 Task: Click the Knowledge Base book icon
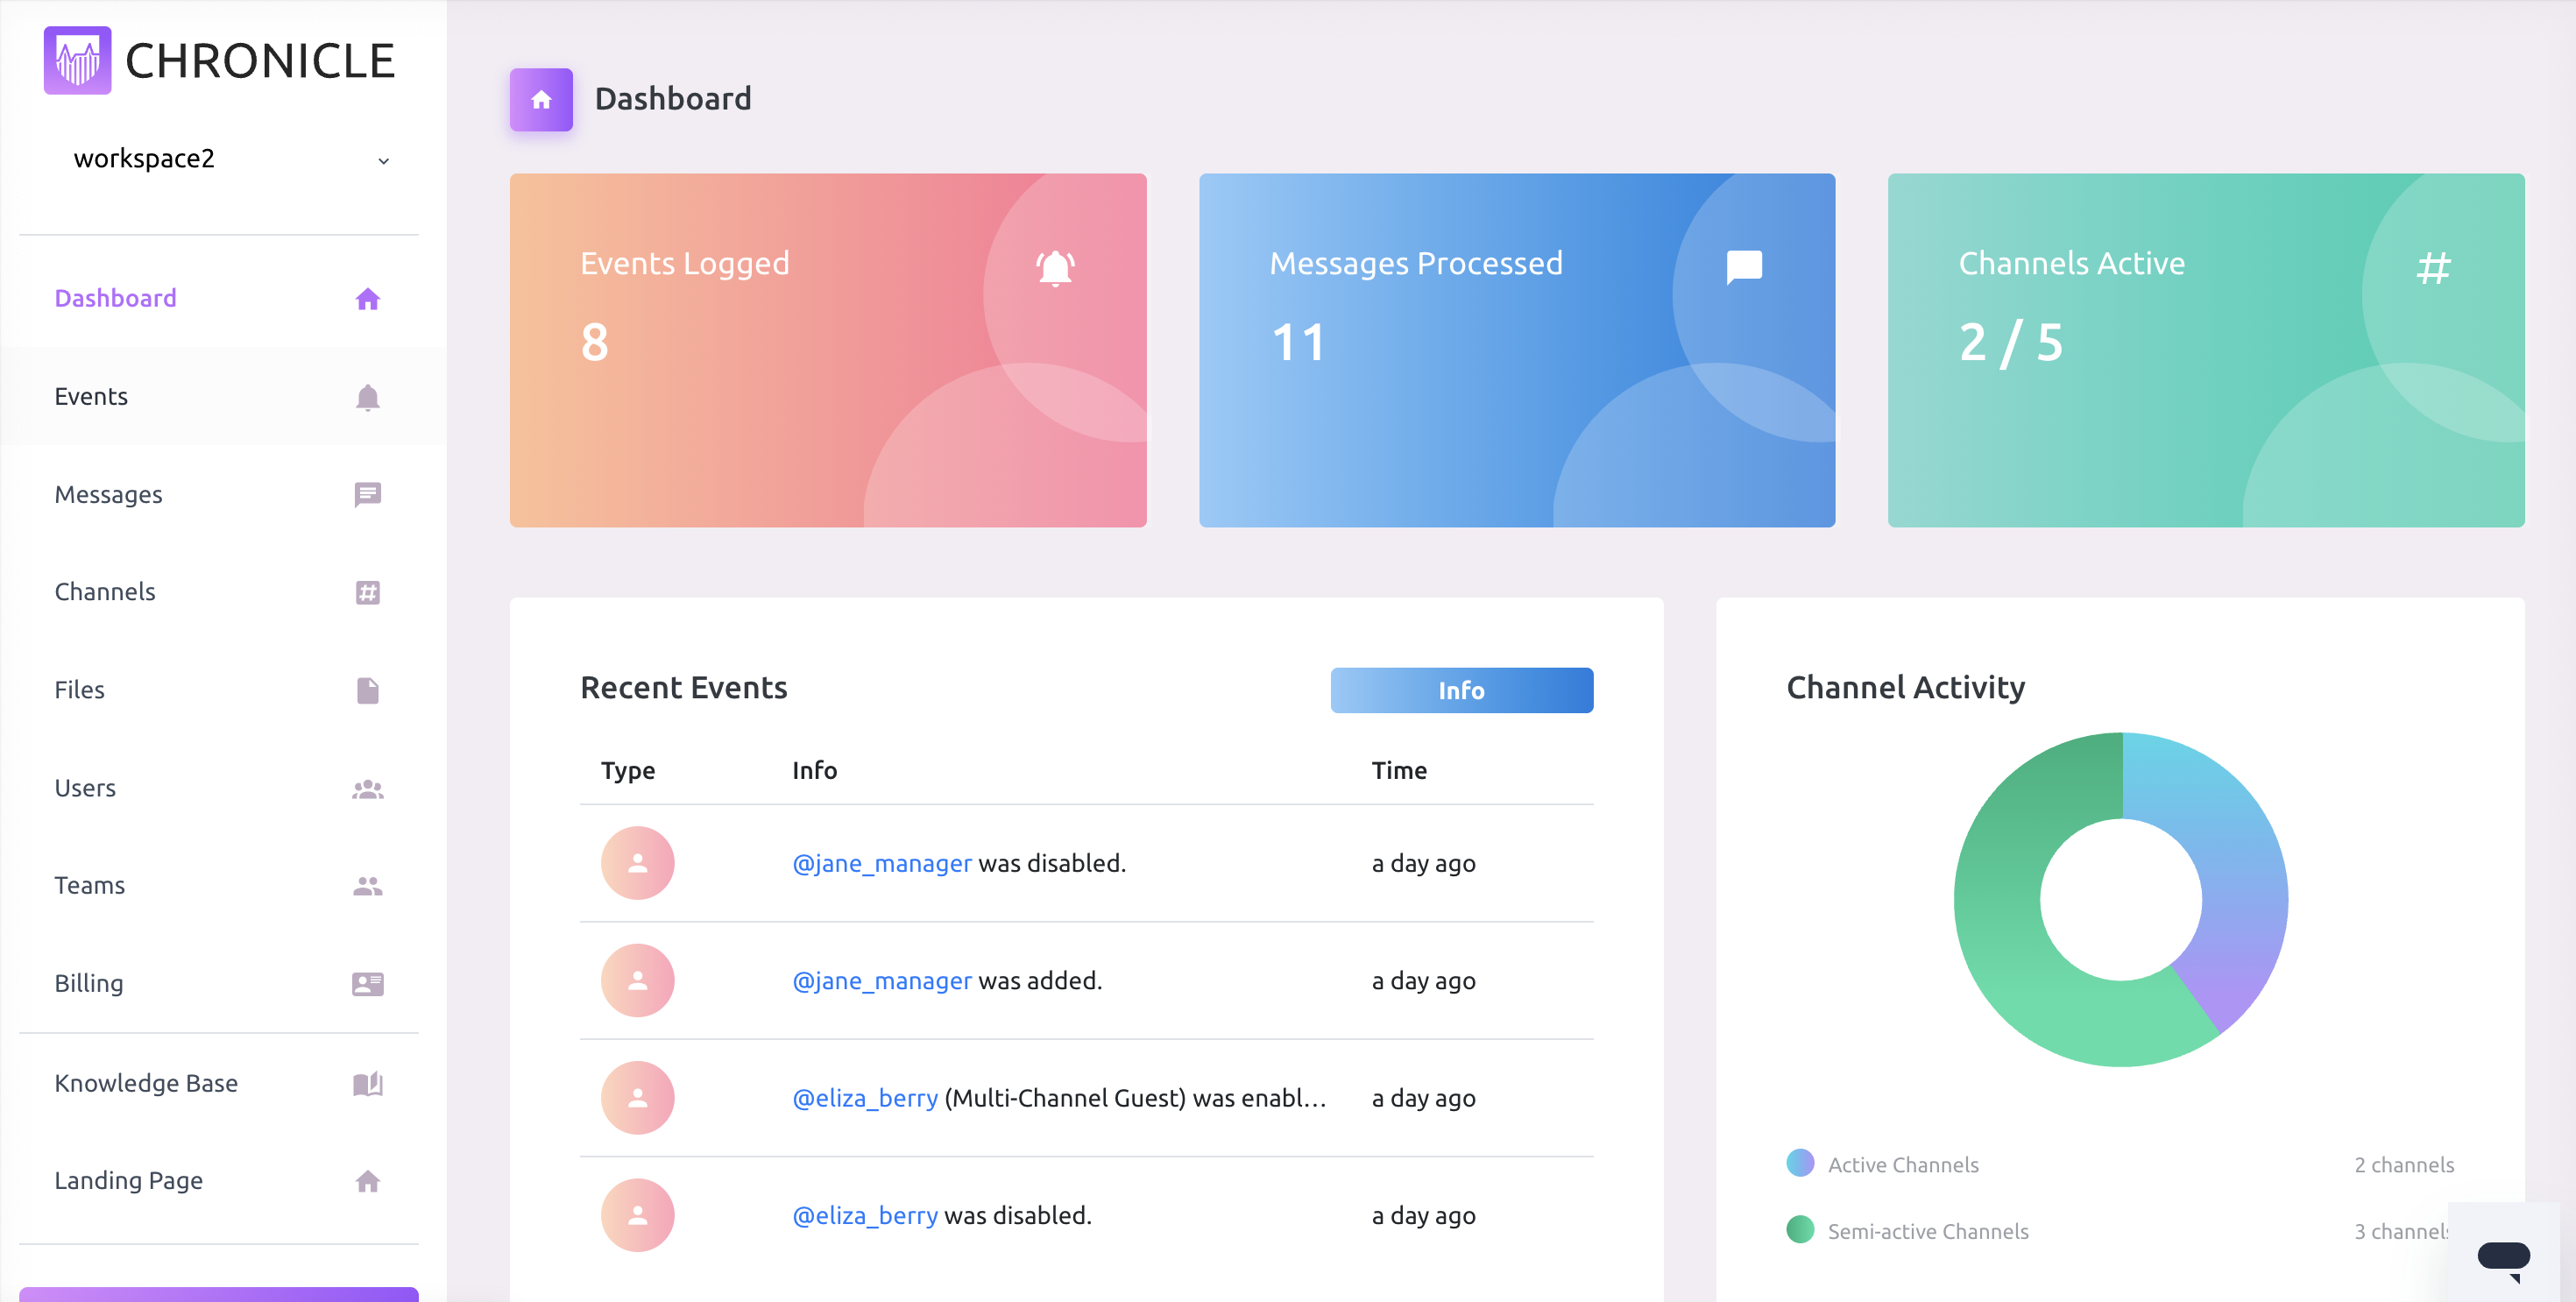coord(367,1083)
